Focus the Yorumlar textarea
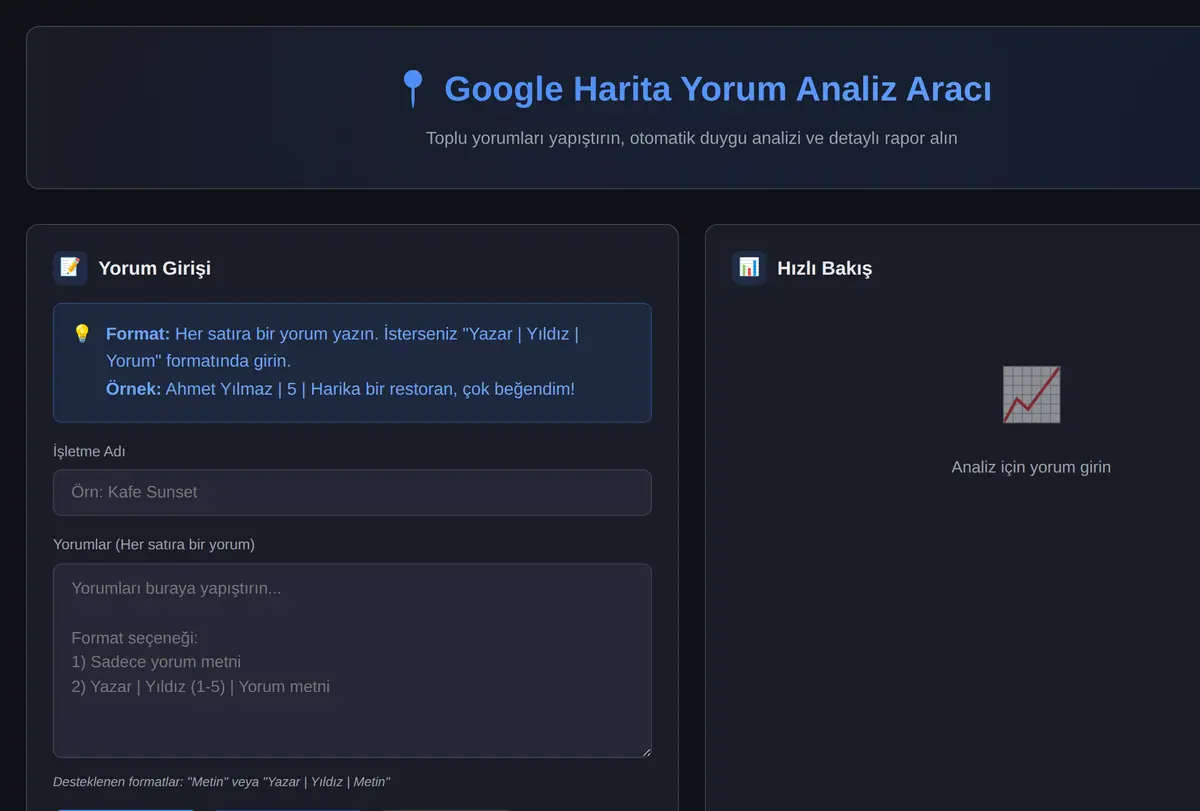 [352, 661]
